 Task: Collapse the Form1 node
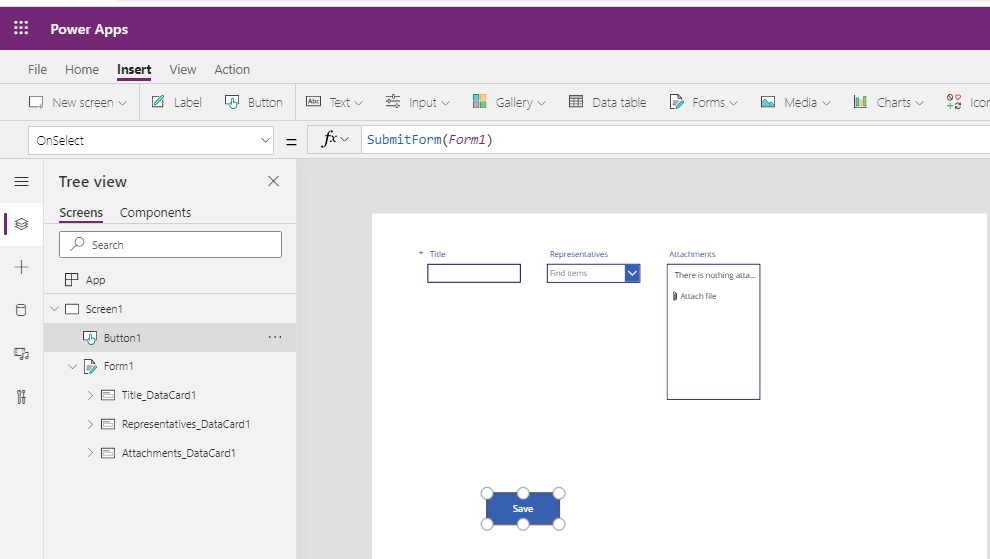[73, 366]
